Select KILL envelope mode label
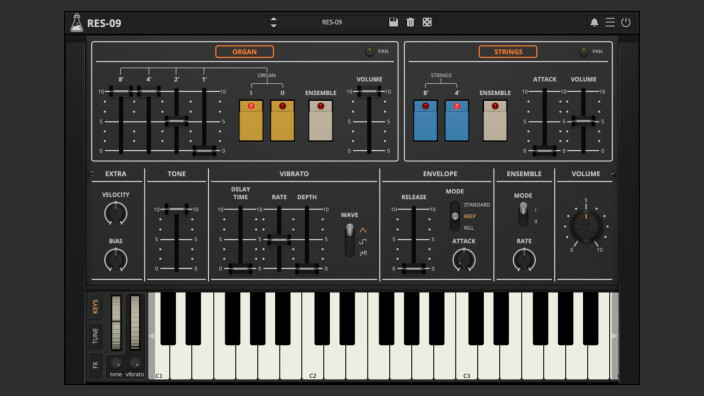Image resolution: width=704 pixels, height=396 pixels. coord(468,228)
